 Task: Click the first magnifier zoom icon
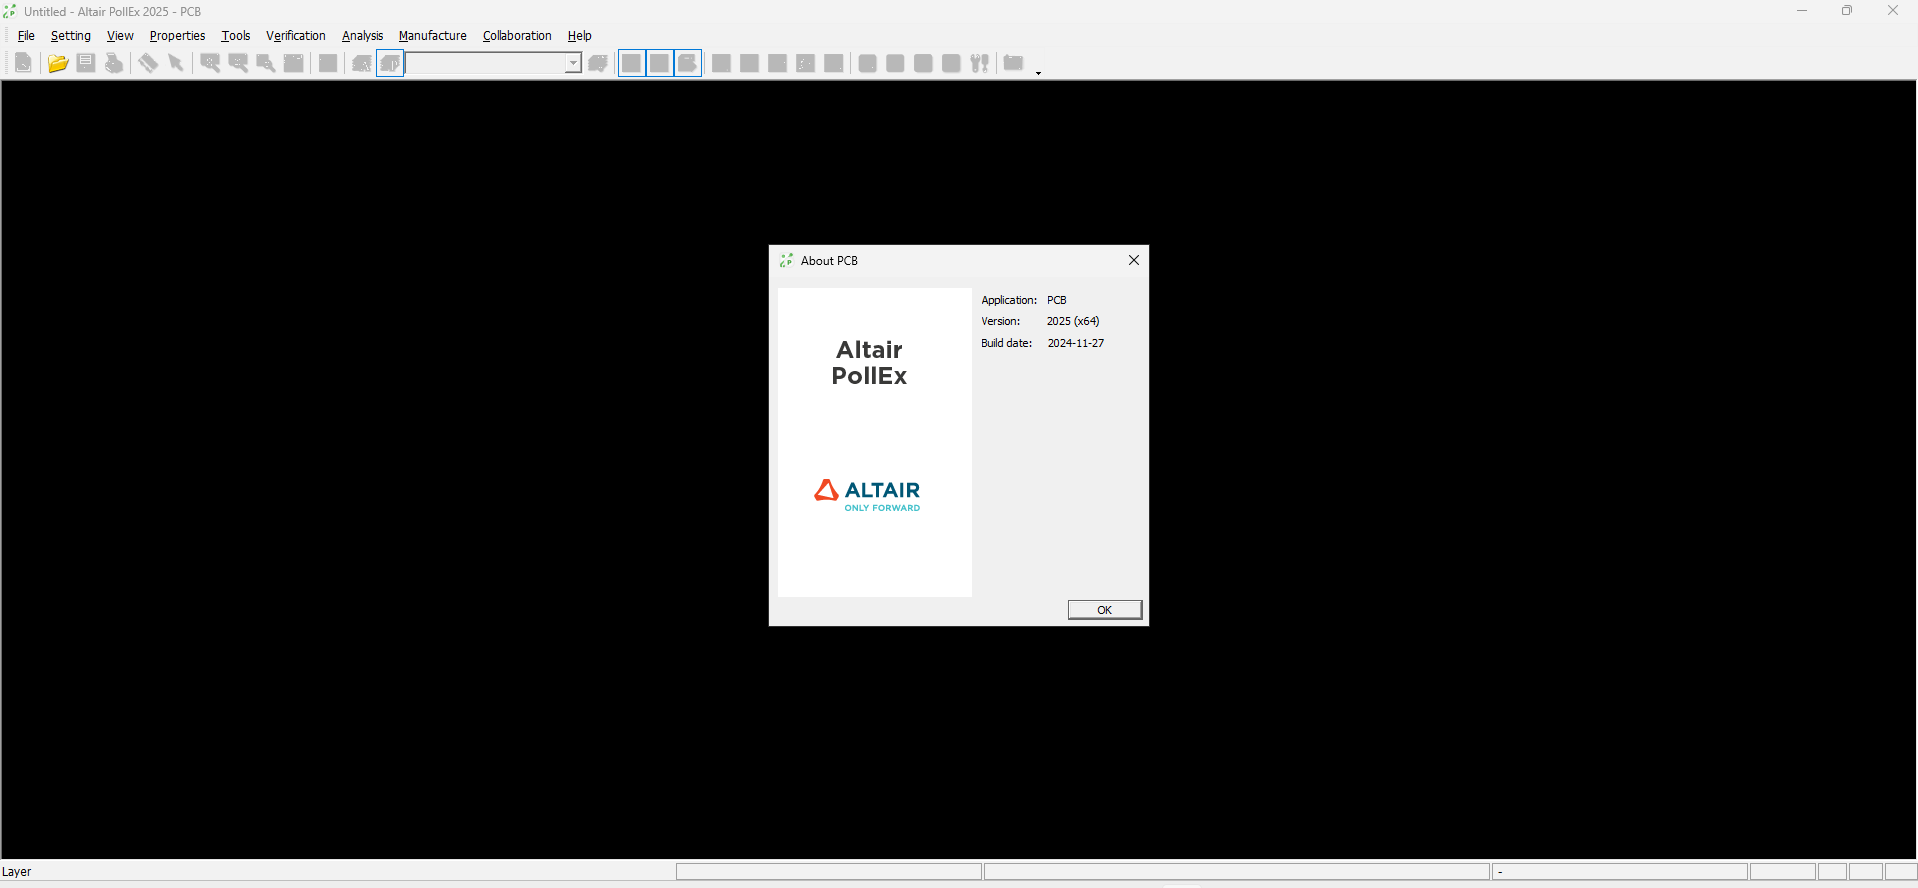210,64
